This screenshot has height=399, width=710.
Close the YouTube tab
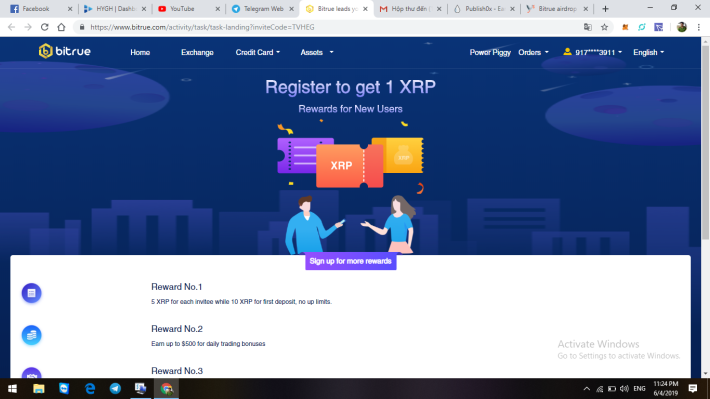coord(217,9)
